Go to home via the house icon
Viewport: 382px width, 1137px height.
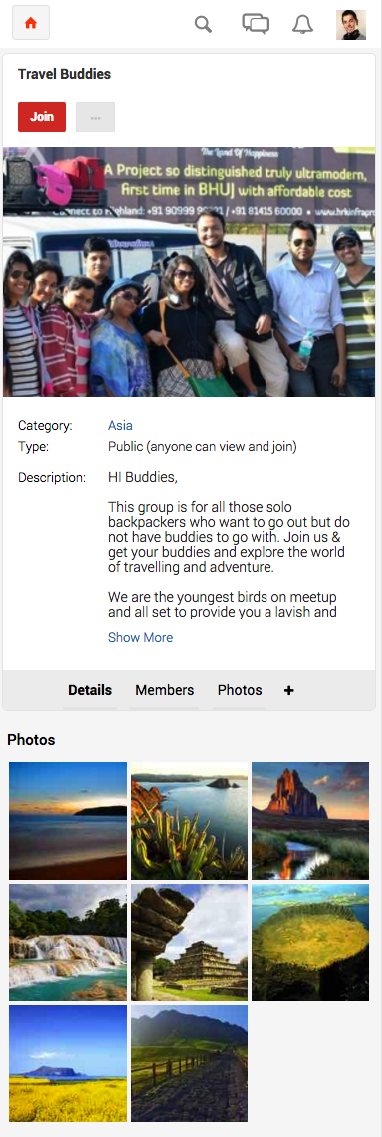pyautogui.click(x=30, y=24)
